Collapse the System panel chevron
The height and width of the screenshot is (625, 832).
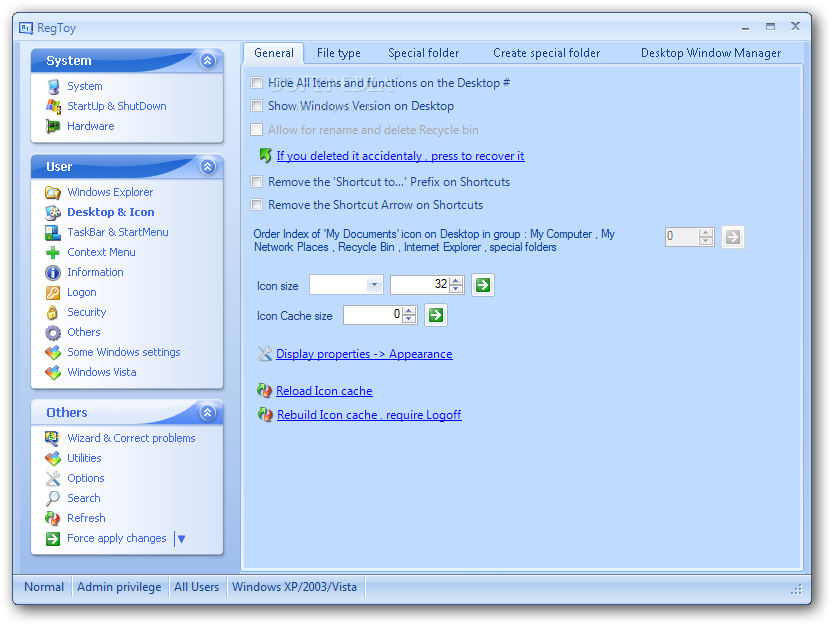coord(207,60)
